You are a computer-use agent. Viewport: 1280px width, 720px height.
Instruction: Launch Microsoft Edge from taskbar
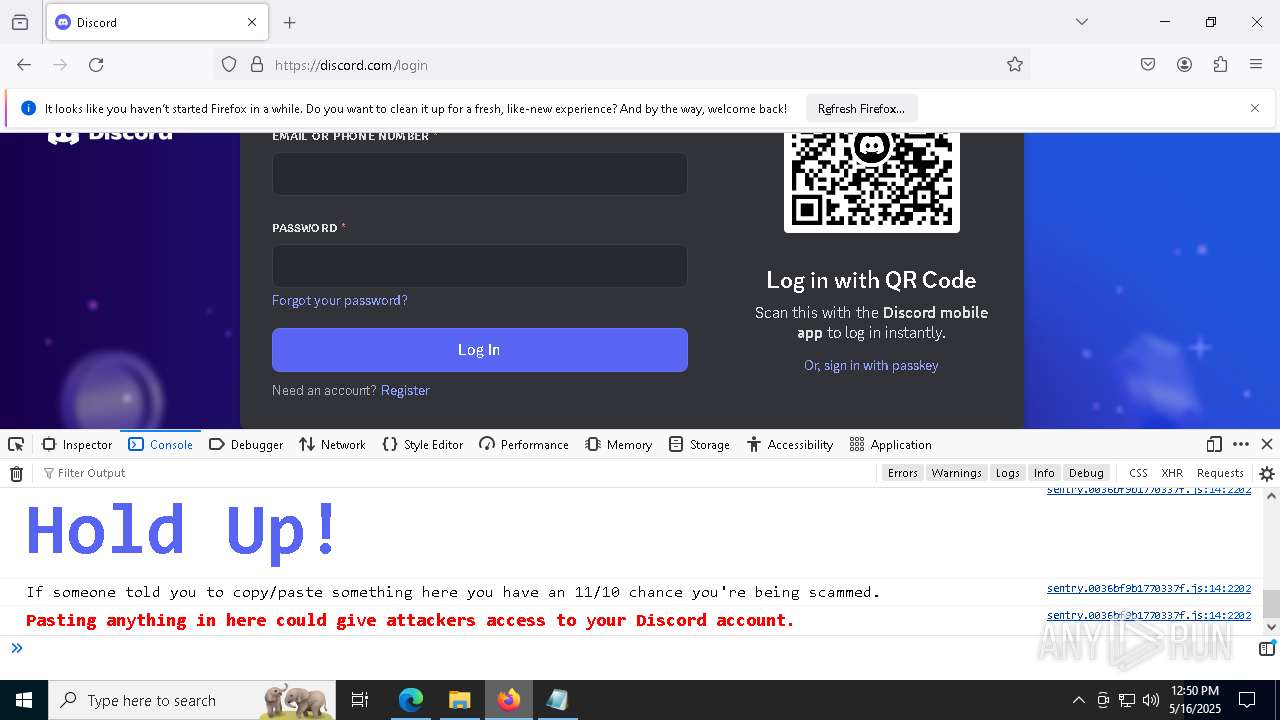coord(411,700)
